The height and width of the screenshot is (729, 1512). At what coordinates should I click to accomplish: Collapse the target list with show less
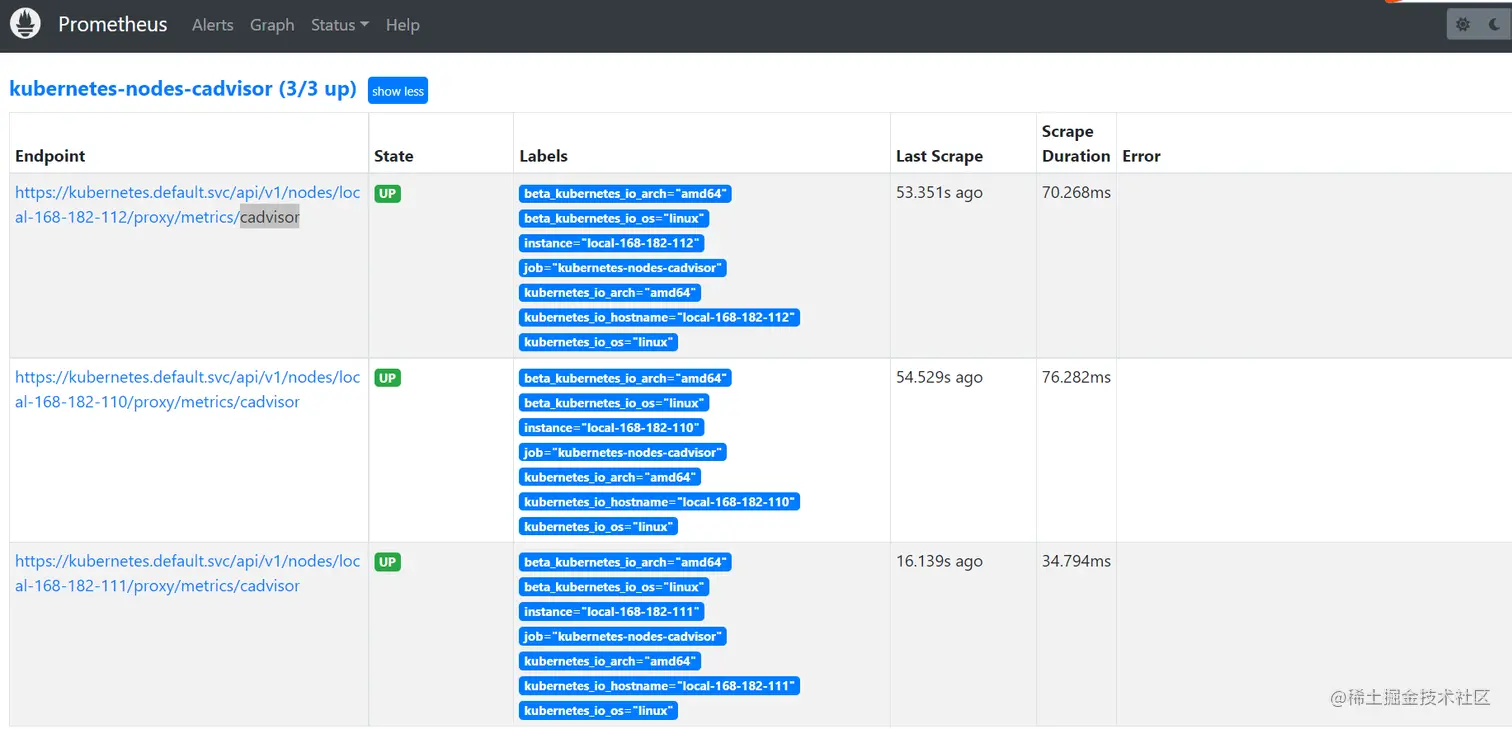point(398,91)
